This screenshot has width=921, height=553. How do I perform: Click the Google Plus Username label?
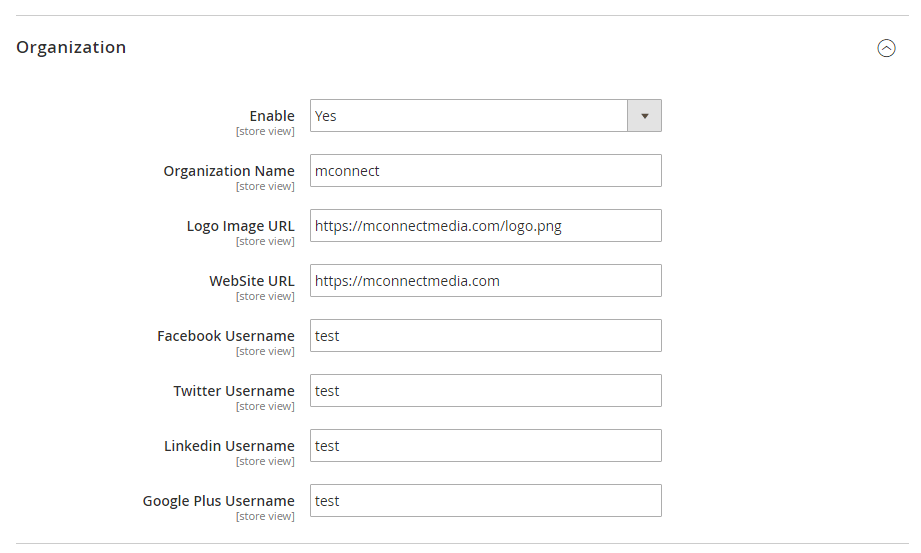point(219,501)
